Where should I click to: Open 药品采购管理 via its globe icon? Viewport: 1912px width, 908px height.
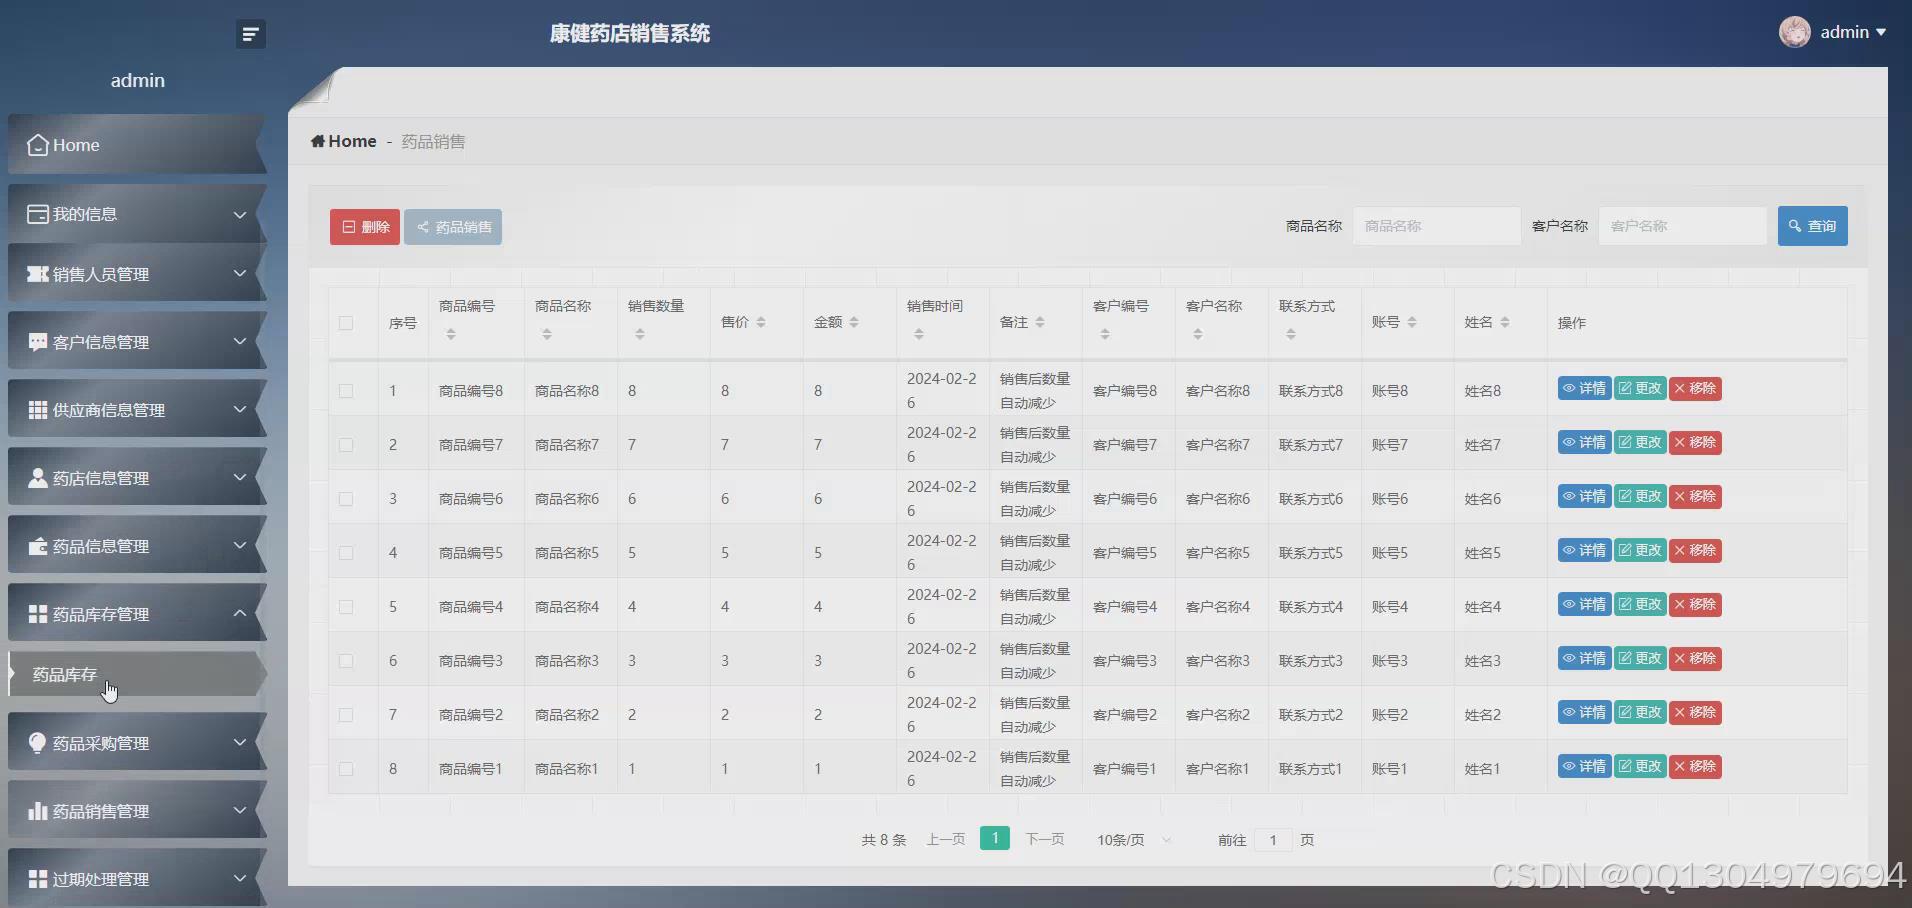pos(37,741)
